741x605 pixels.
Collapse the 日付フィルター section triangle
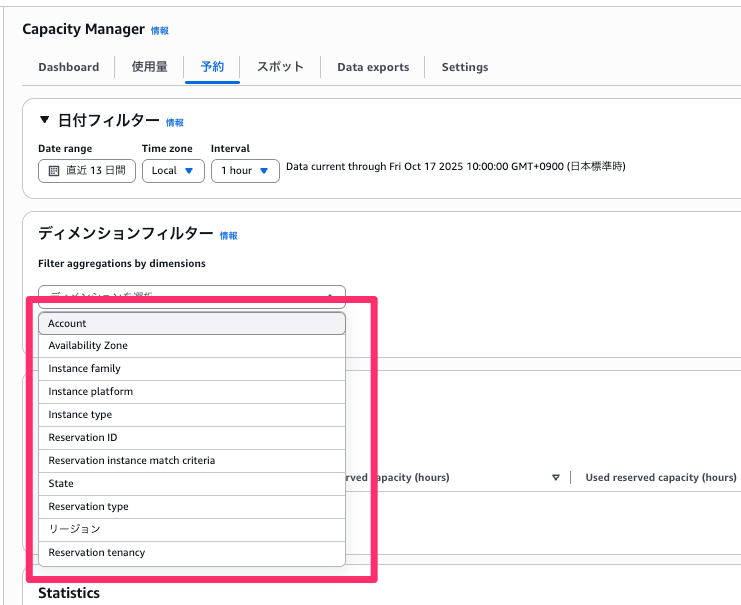44,121
